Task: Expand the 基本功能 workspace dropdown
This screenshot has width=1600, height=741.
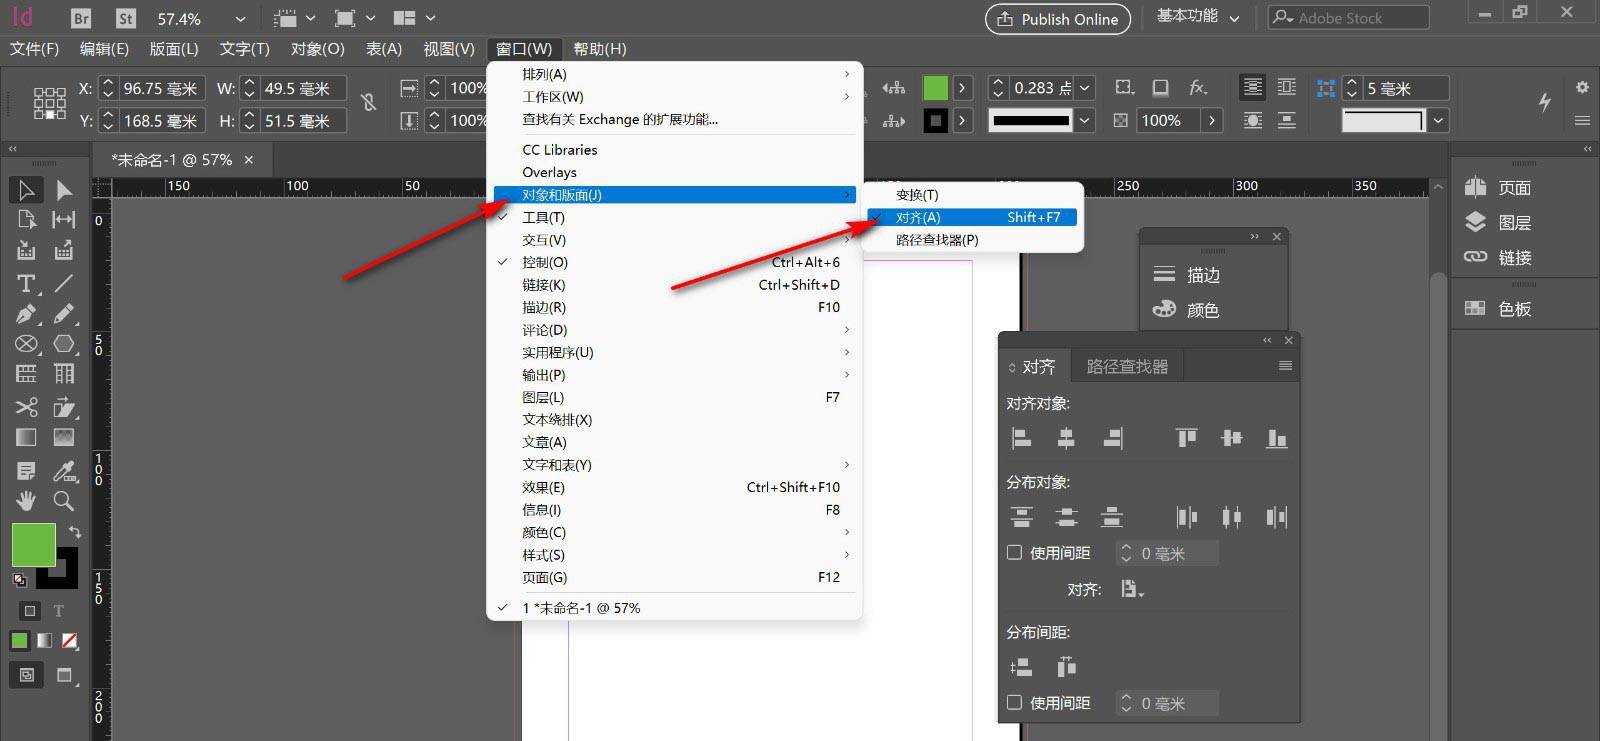Action: tap(1234, 18)
